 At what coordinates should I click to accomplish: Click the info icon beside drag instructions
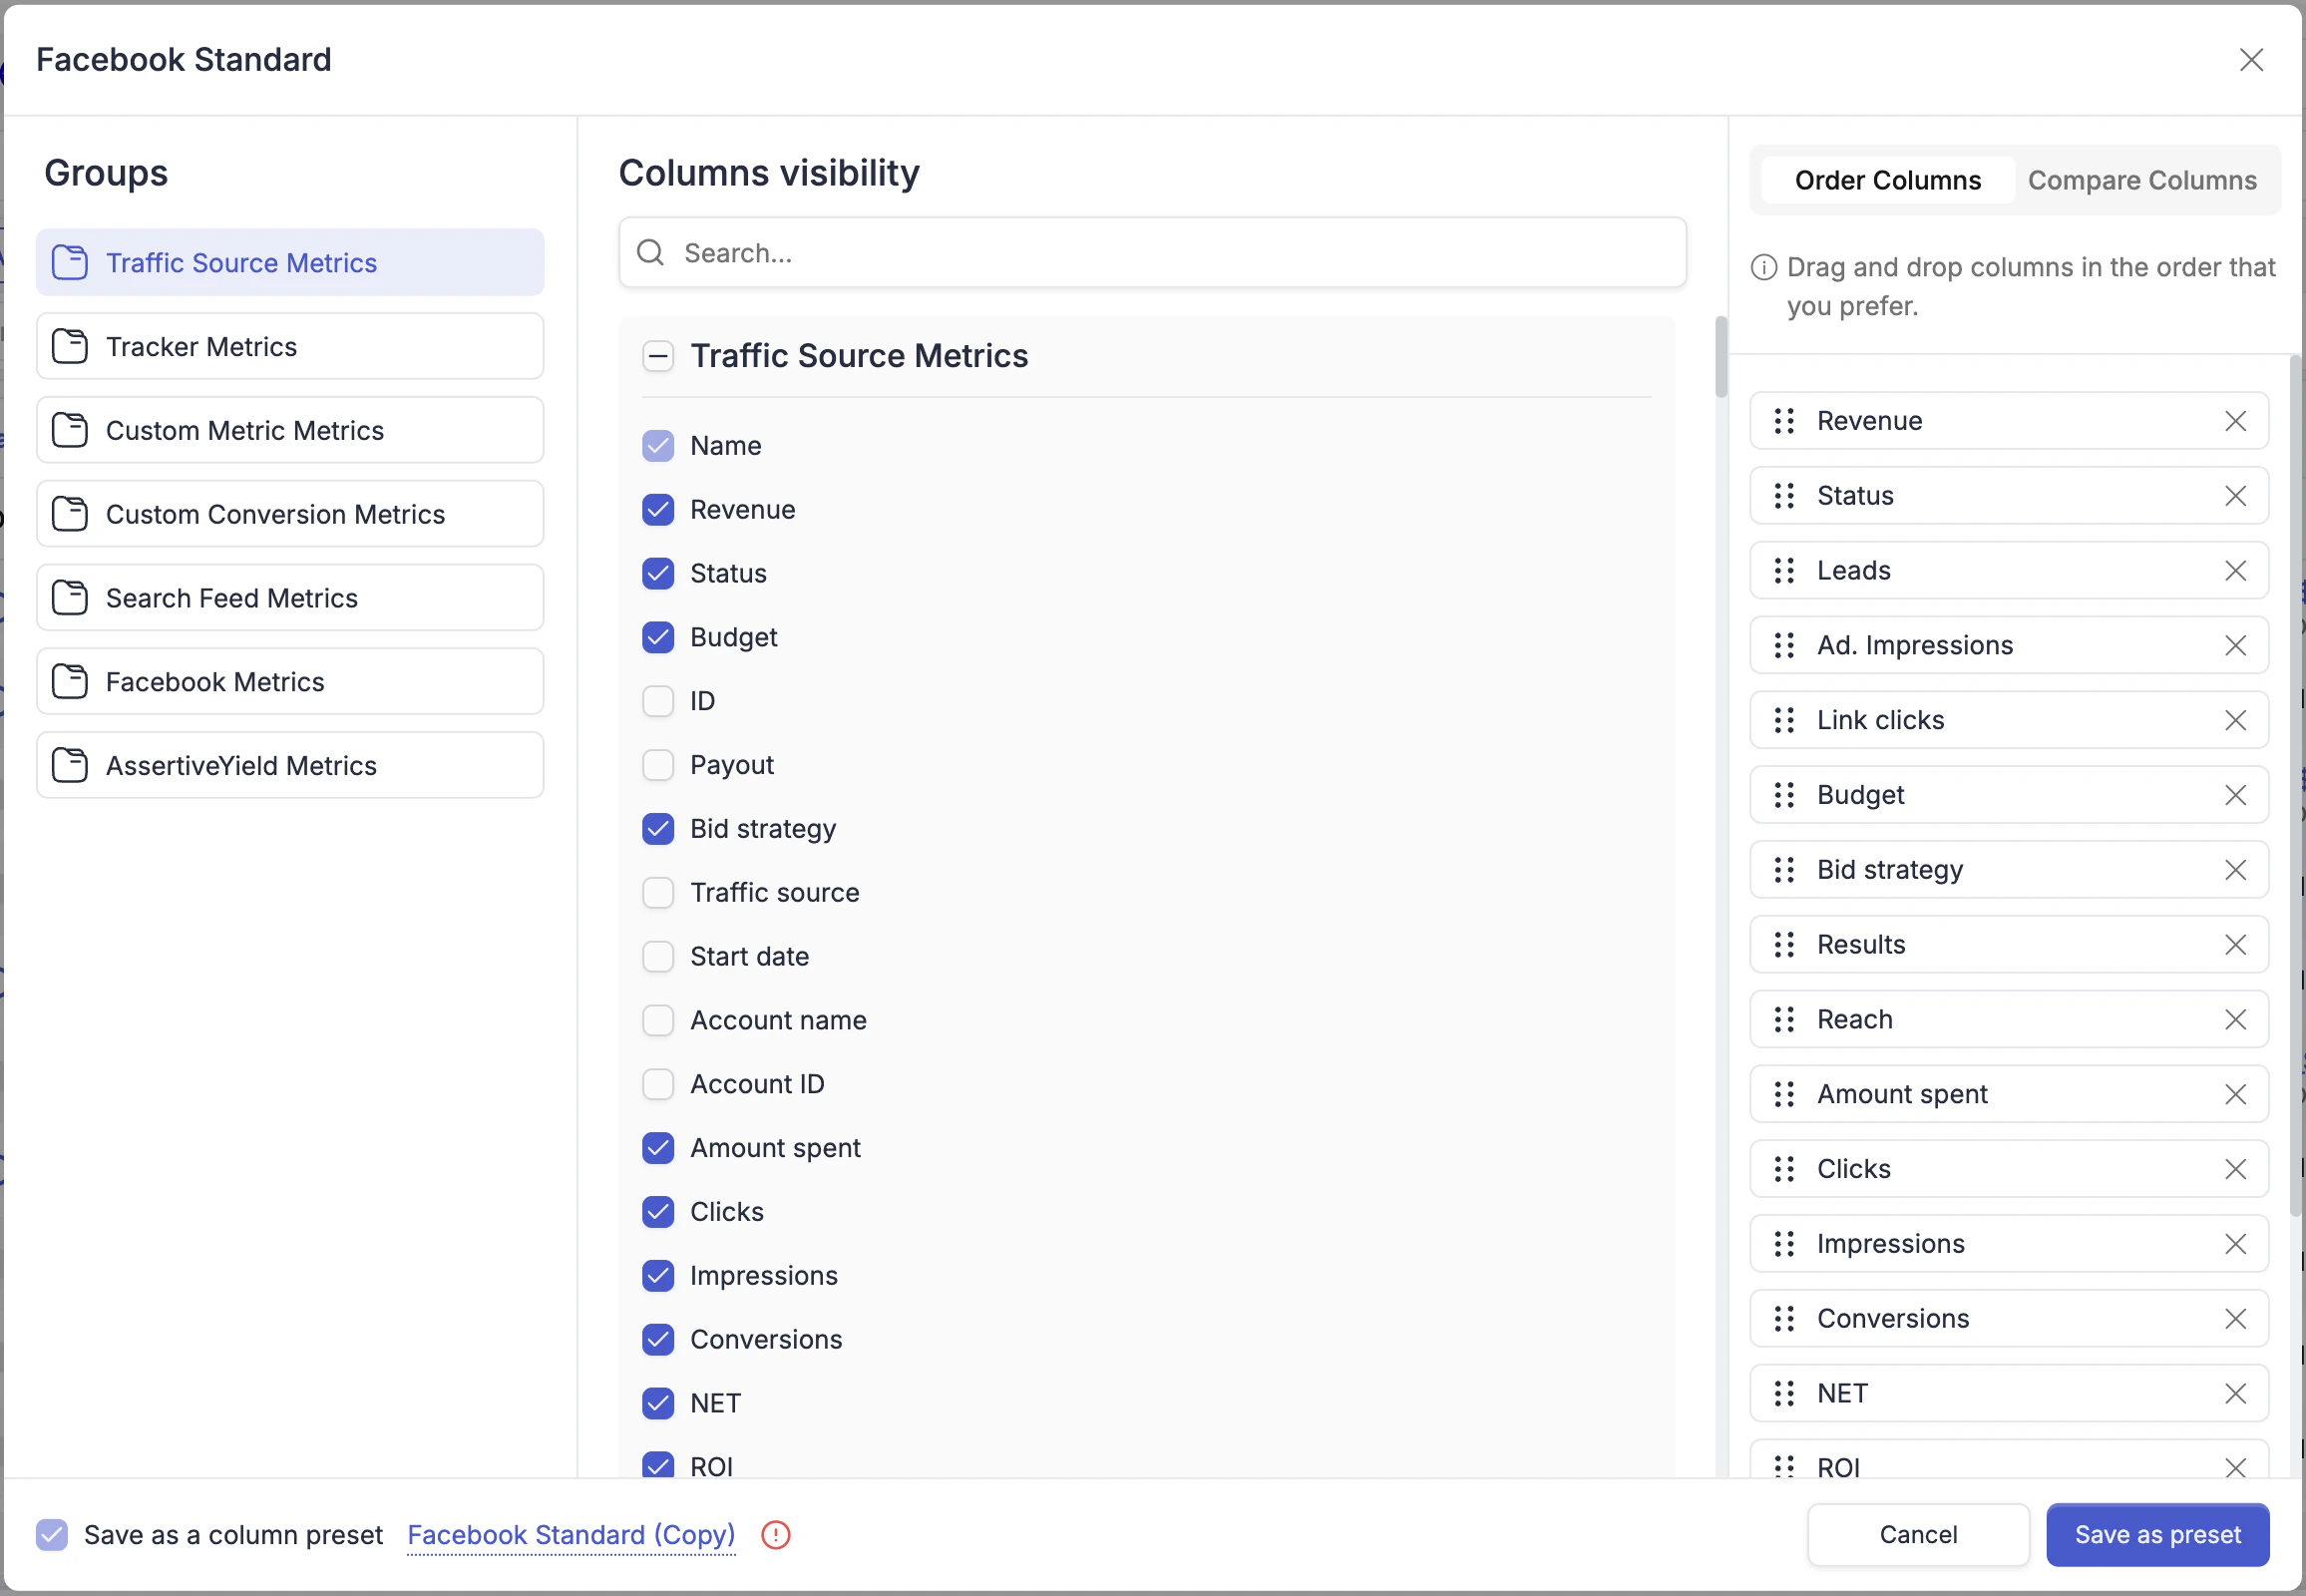(x=1764, y=268)
